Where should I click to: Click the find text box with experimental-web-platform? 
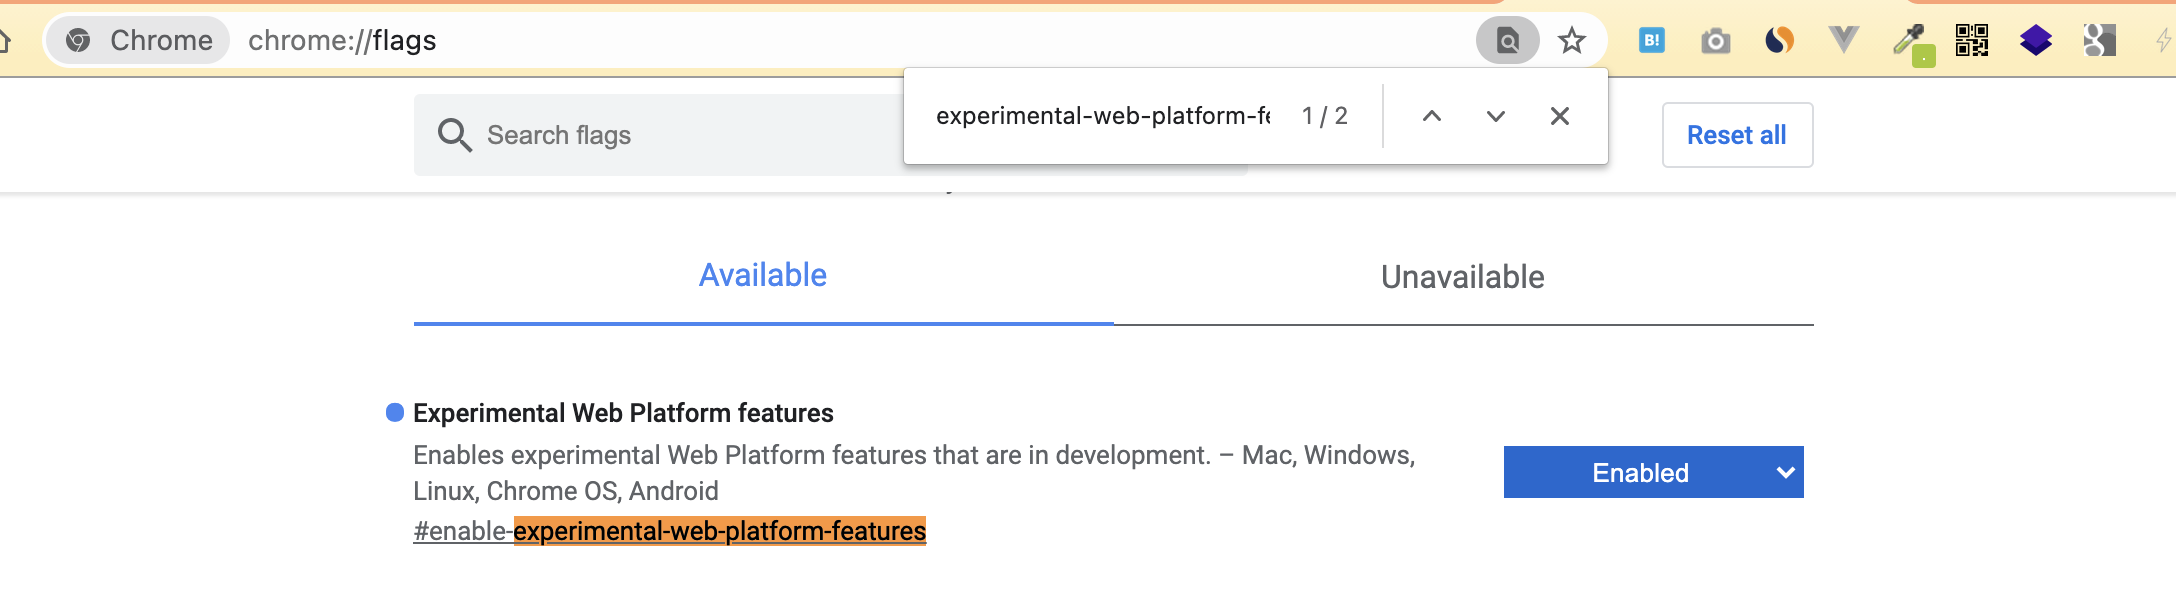coord(1102,116)
